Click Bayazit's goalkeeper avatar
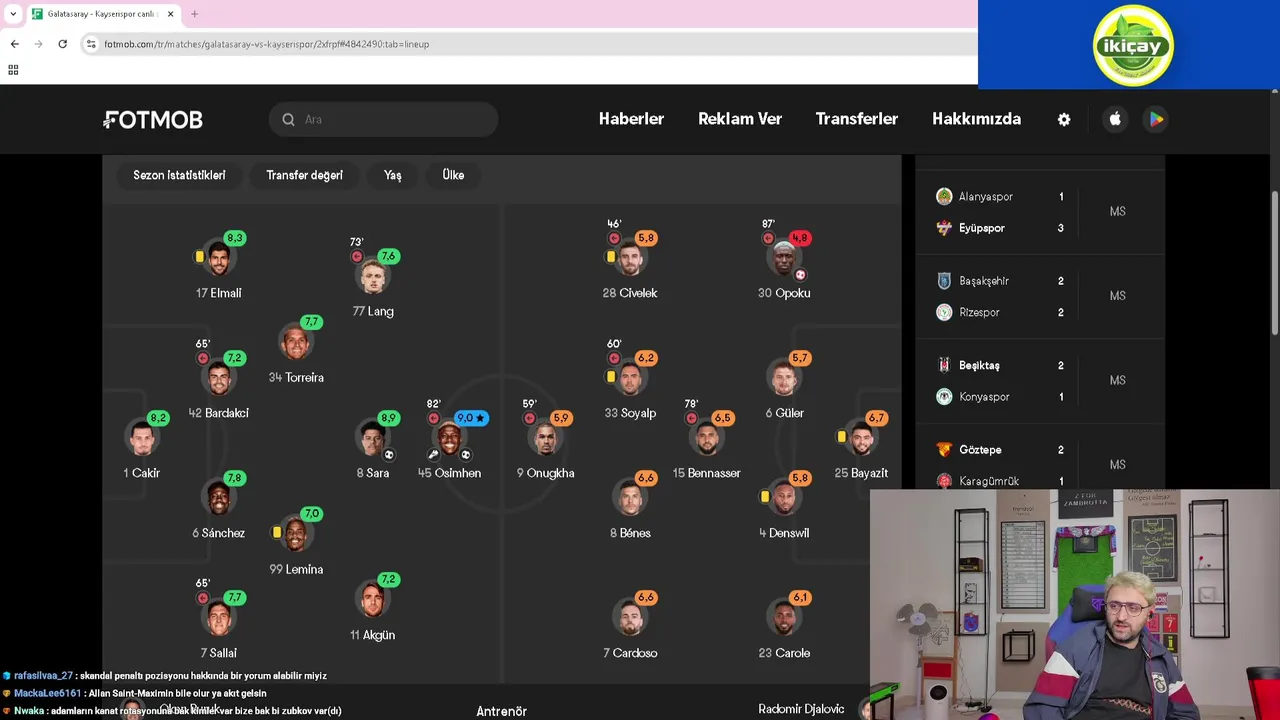The height and width of the screenshot is (720, 1280). coord(861,438)
